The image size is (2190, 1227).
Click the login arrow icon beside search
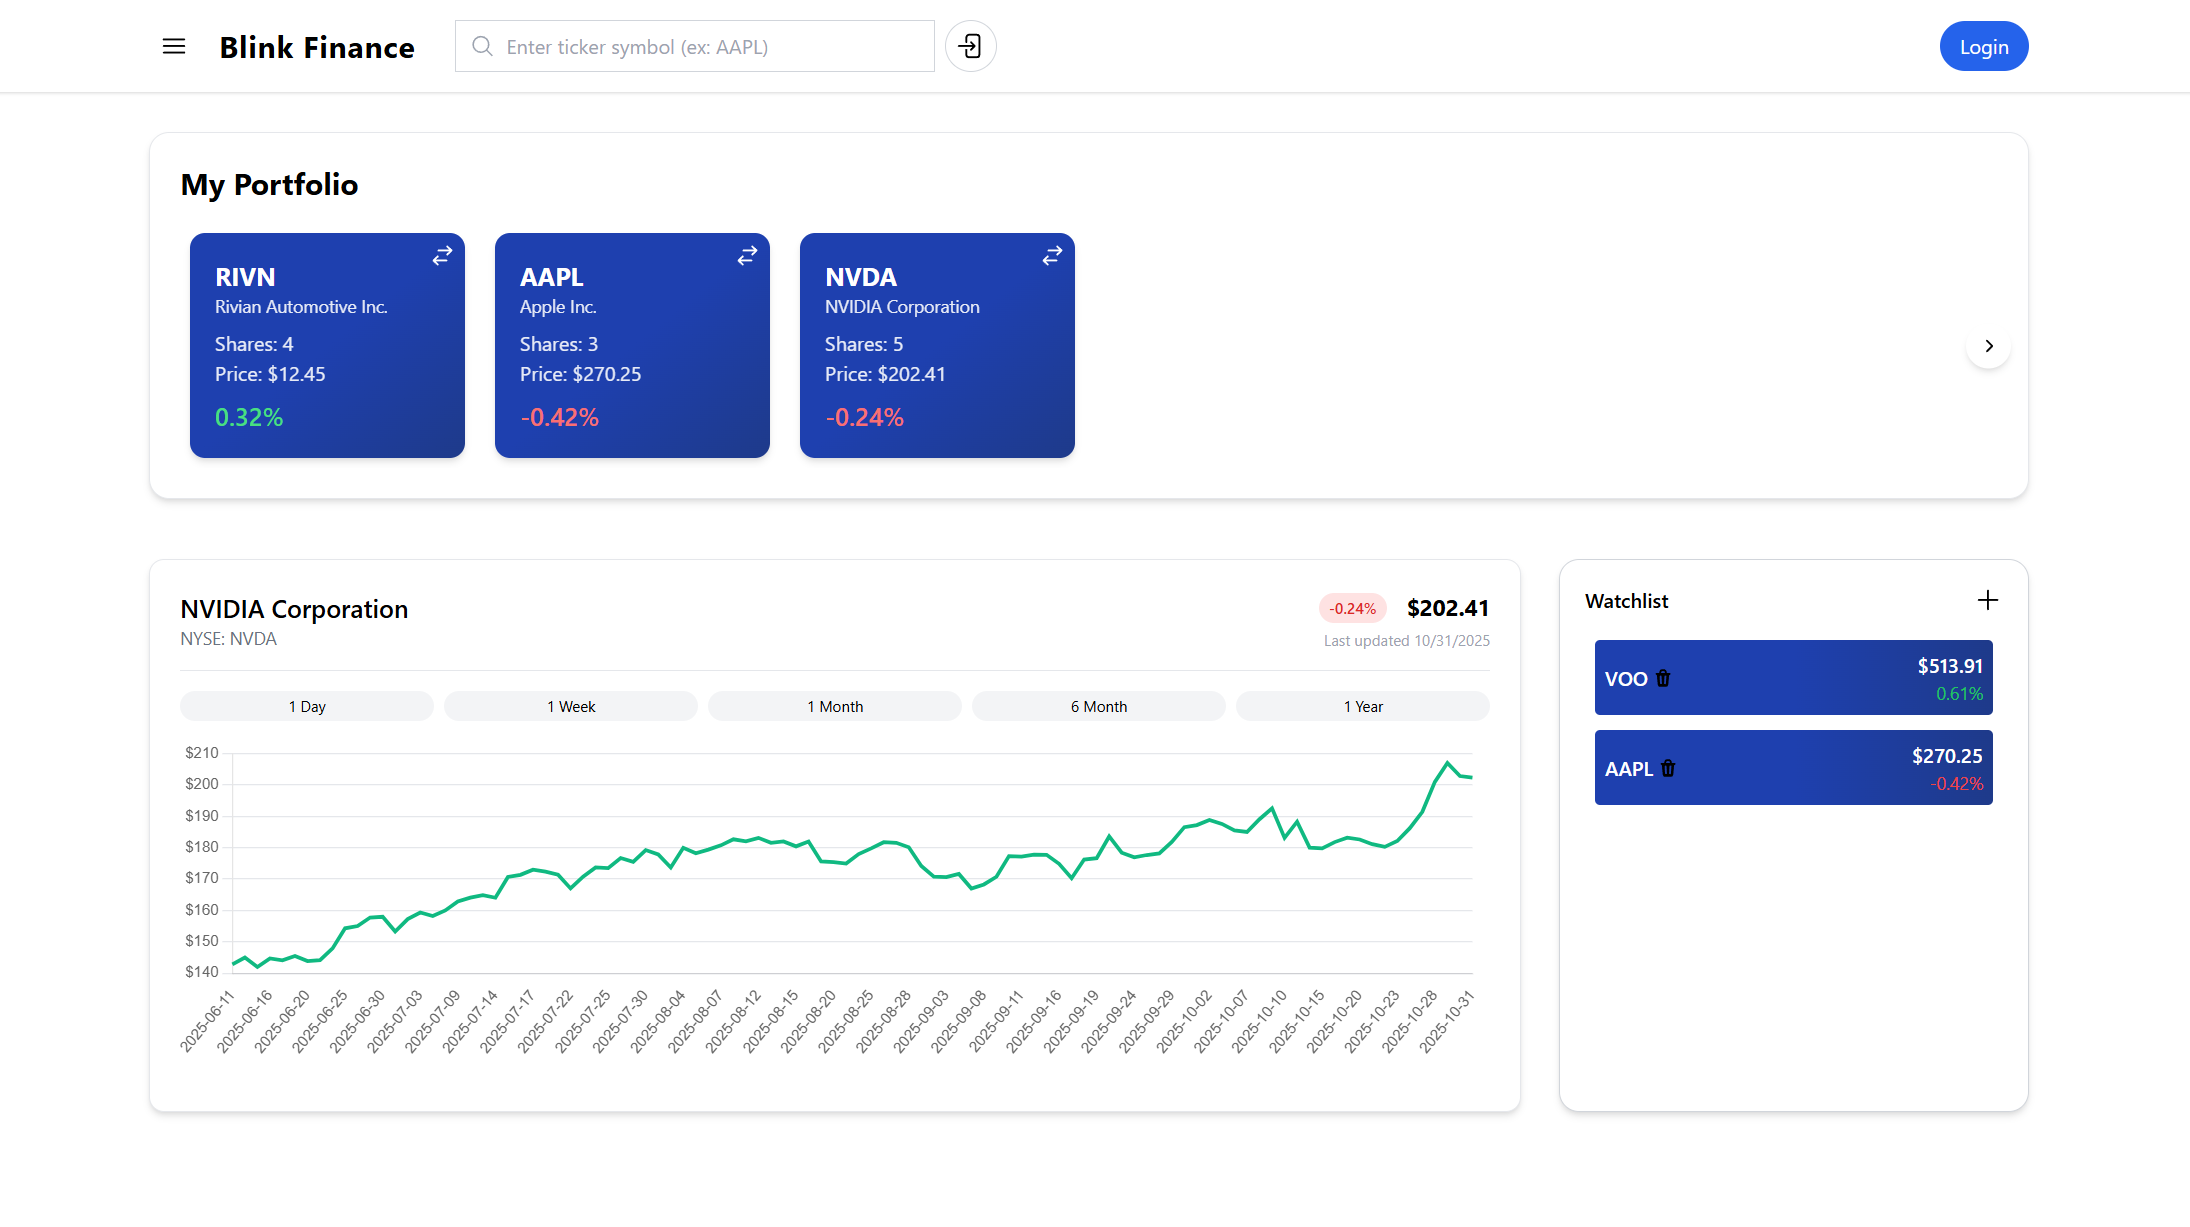pyautogui.click(x=969, y=46)
